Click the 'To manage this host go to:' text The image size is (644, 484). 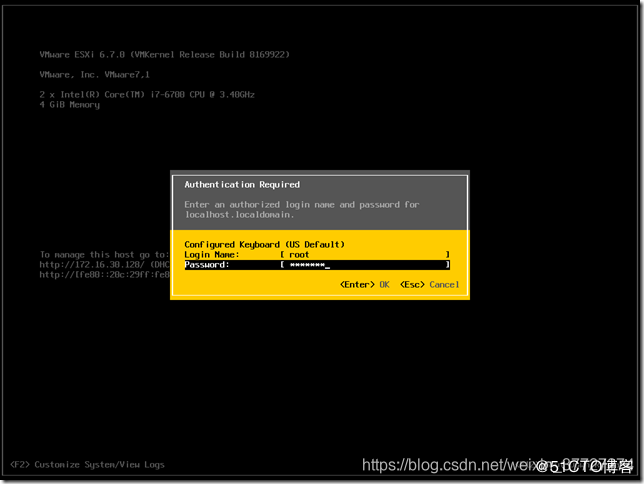pyautogui.click(x=104, y=255)
